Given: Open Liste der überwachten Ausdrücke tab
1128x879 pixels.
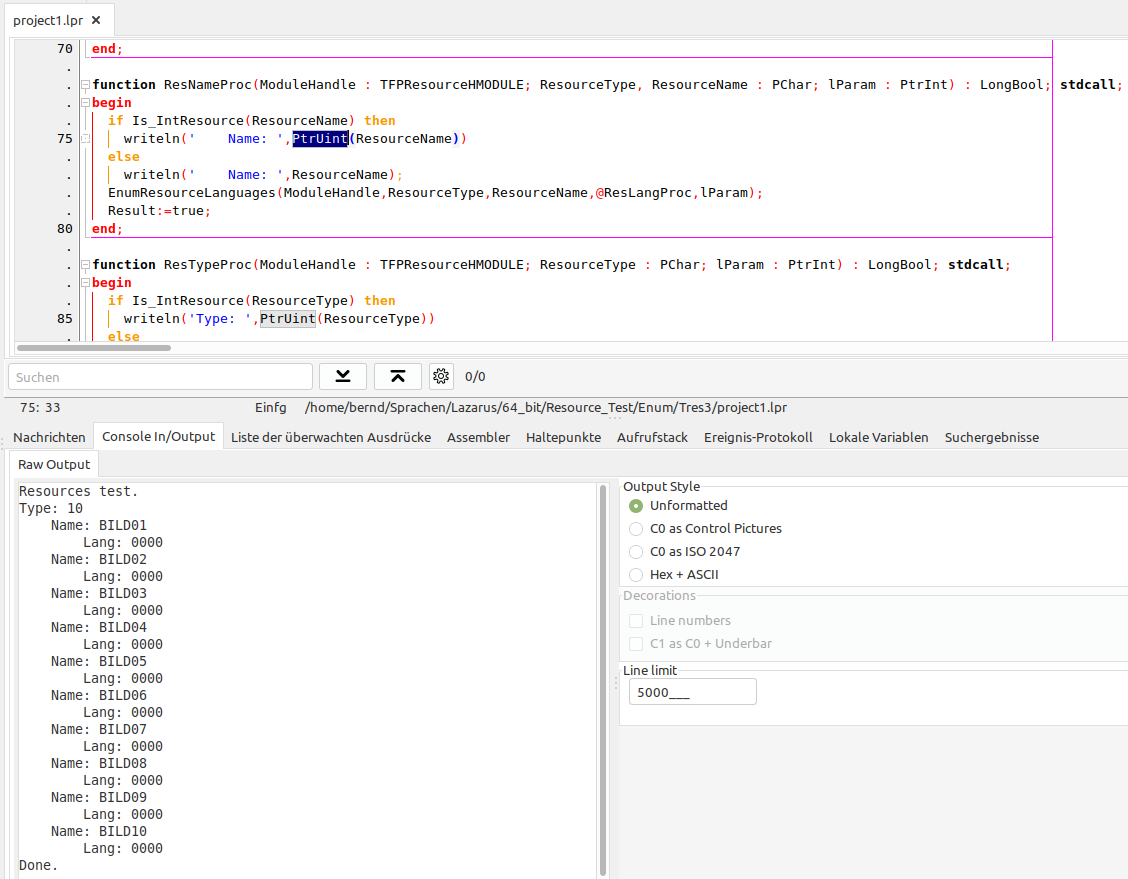Looking at the screenshot, I should 331,437.
